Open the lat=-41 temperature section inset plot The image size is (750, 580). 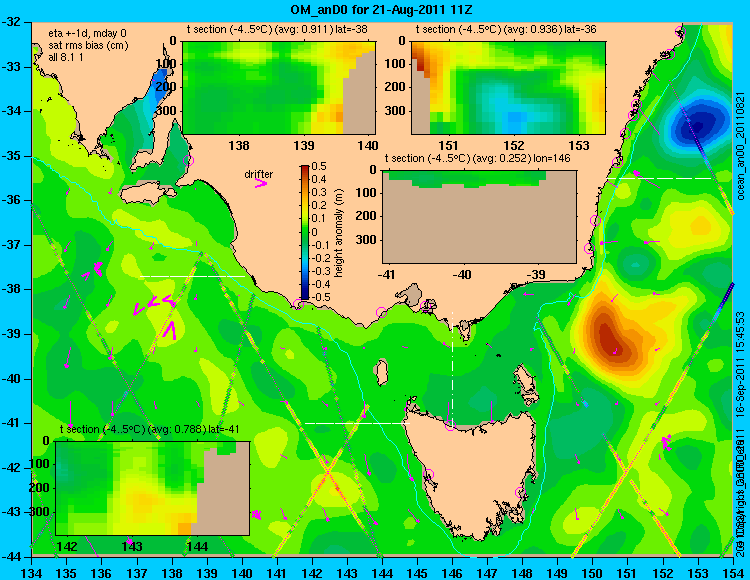153,488
